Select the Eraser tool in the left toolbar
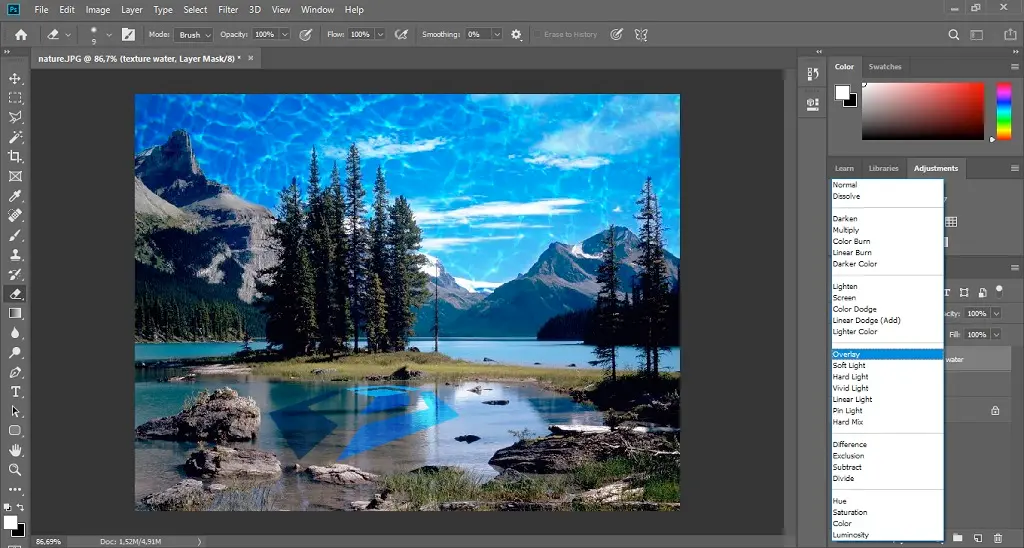Viewport: 1024px width, 548px height. (x=15, y=294)
